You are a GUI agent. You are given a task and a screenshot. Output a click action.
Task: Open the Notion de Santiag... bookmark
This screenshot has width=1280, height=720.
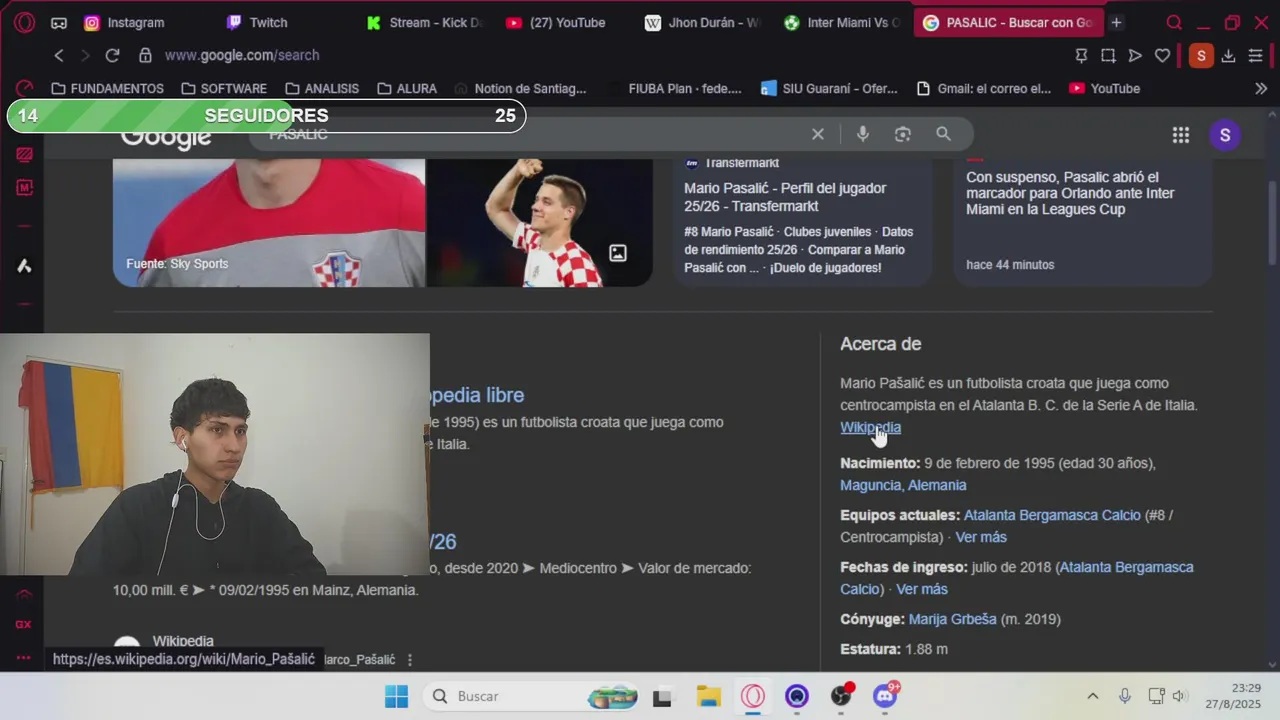[x=520, y=88]
